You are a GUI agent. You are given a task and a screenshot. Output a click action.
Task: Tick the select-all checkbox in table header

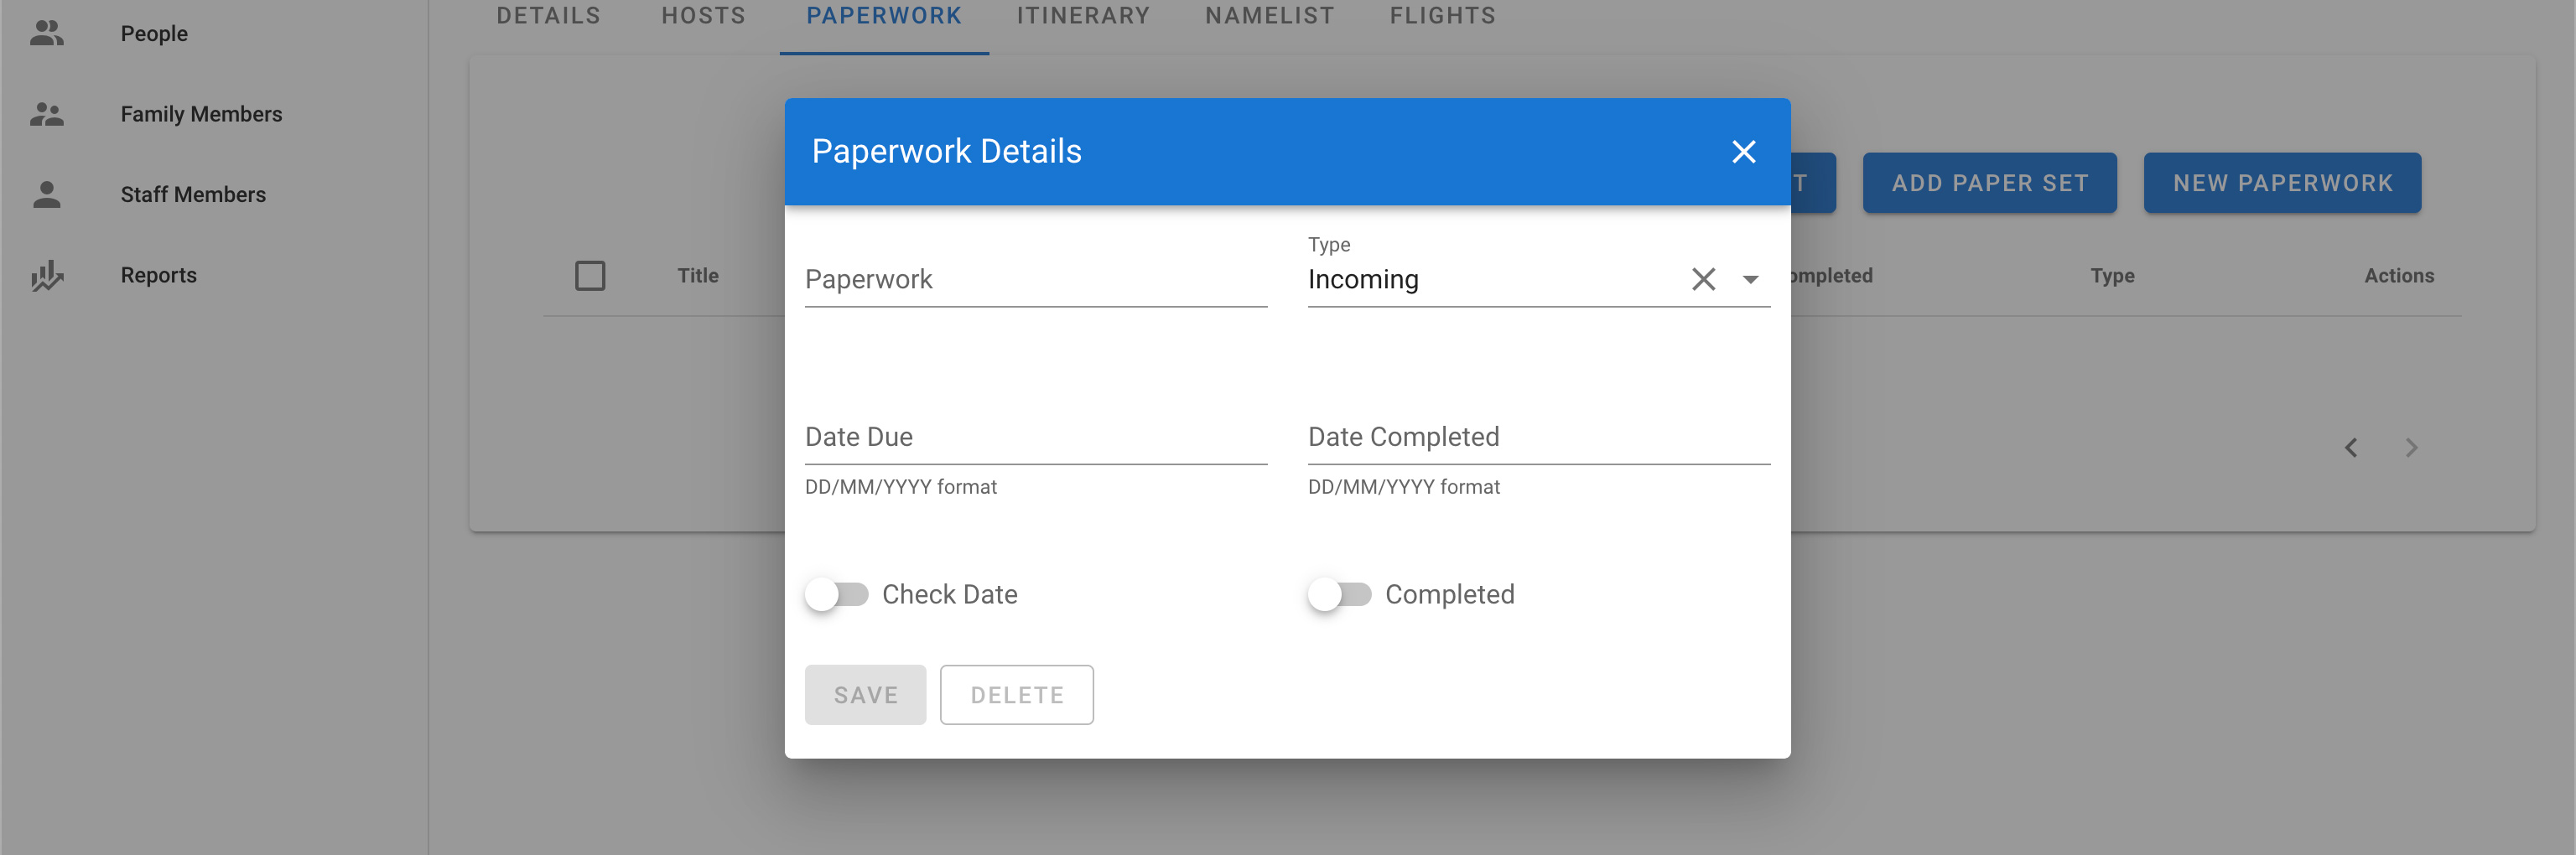point(590,275)
